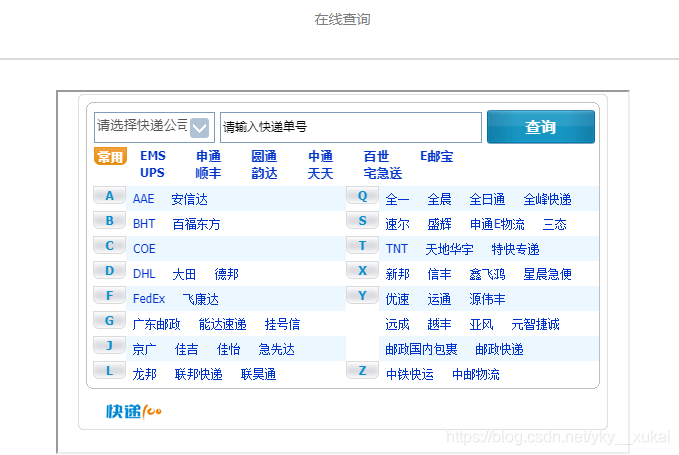Select 源伟丰 courier
This screenshot has width=679, height=455.
tap(487, 299)
